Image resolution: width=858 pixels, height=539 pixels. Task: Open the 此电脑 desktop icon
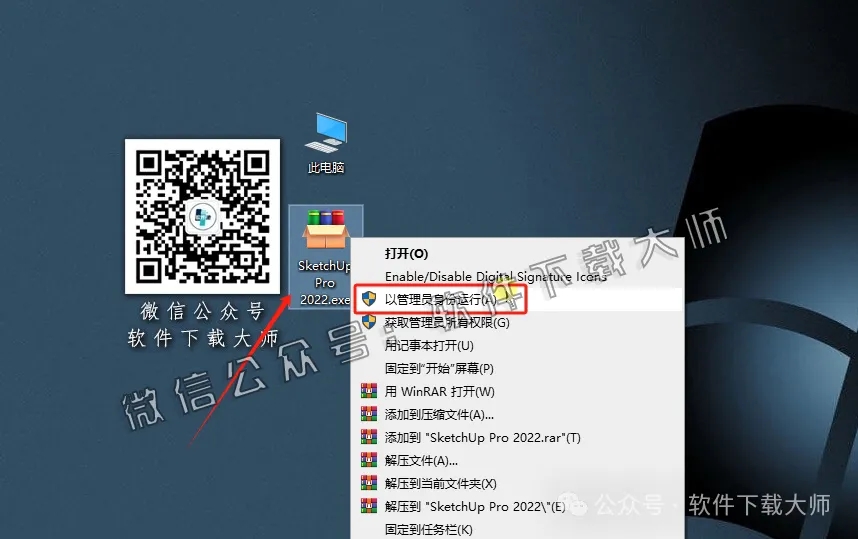click(326, 143)
